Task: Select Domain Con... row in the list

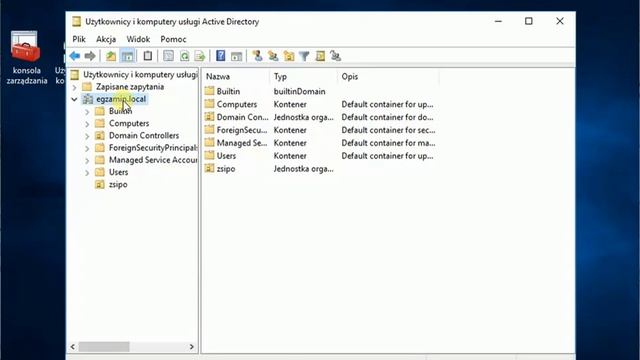Action: (x=320, y=117)
